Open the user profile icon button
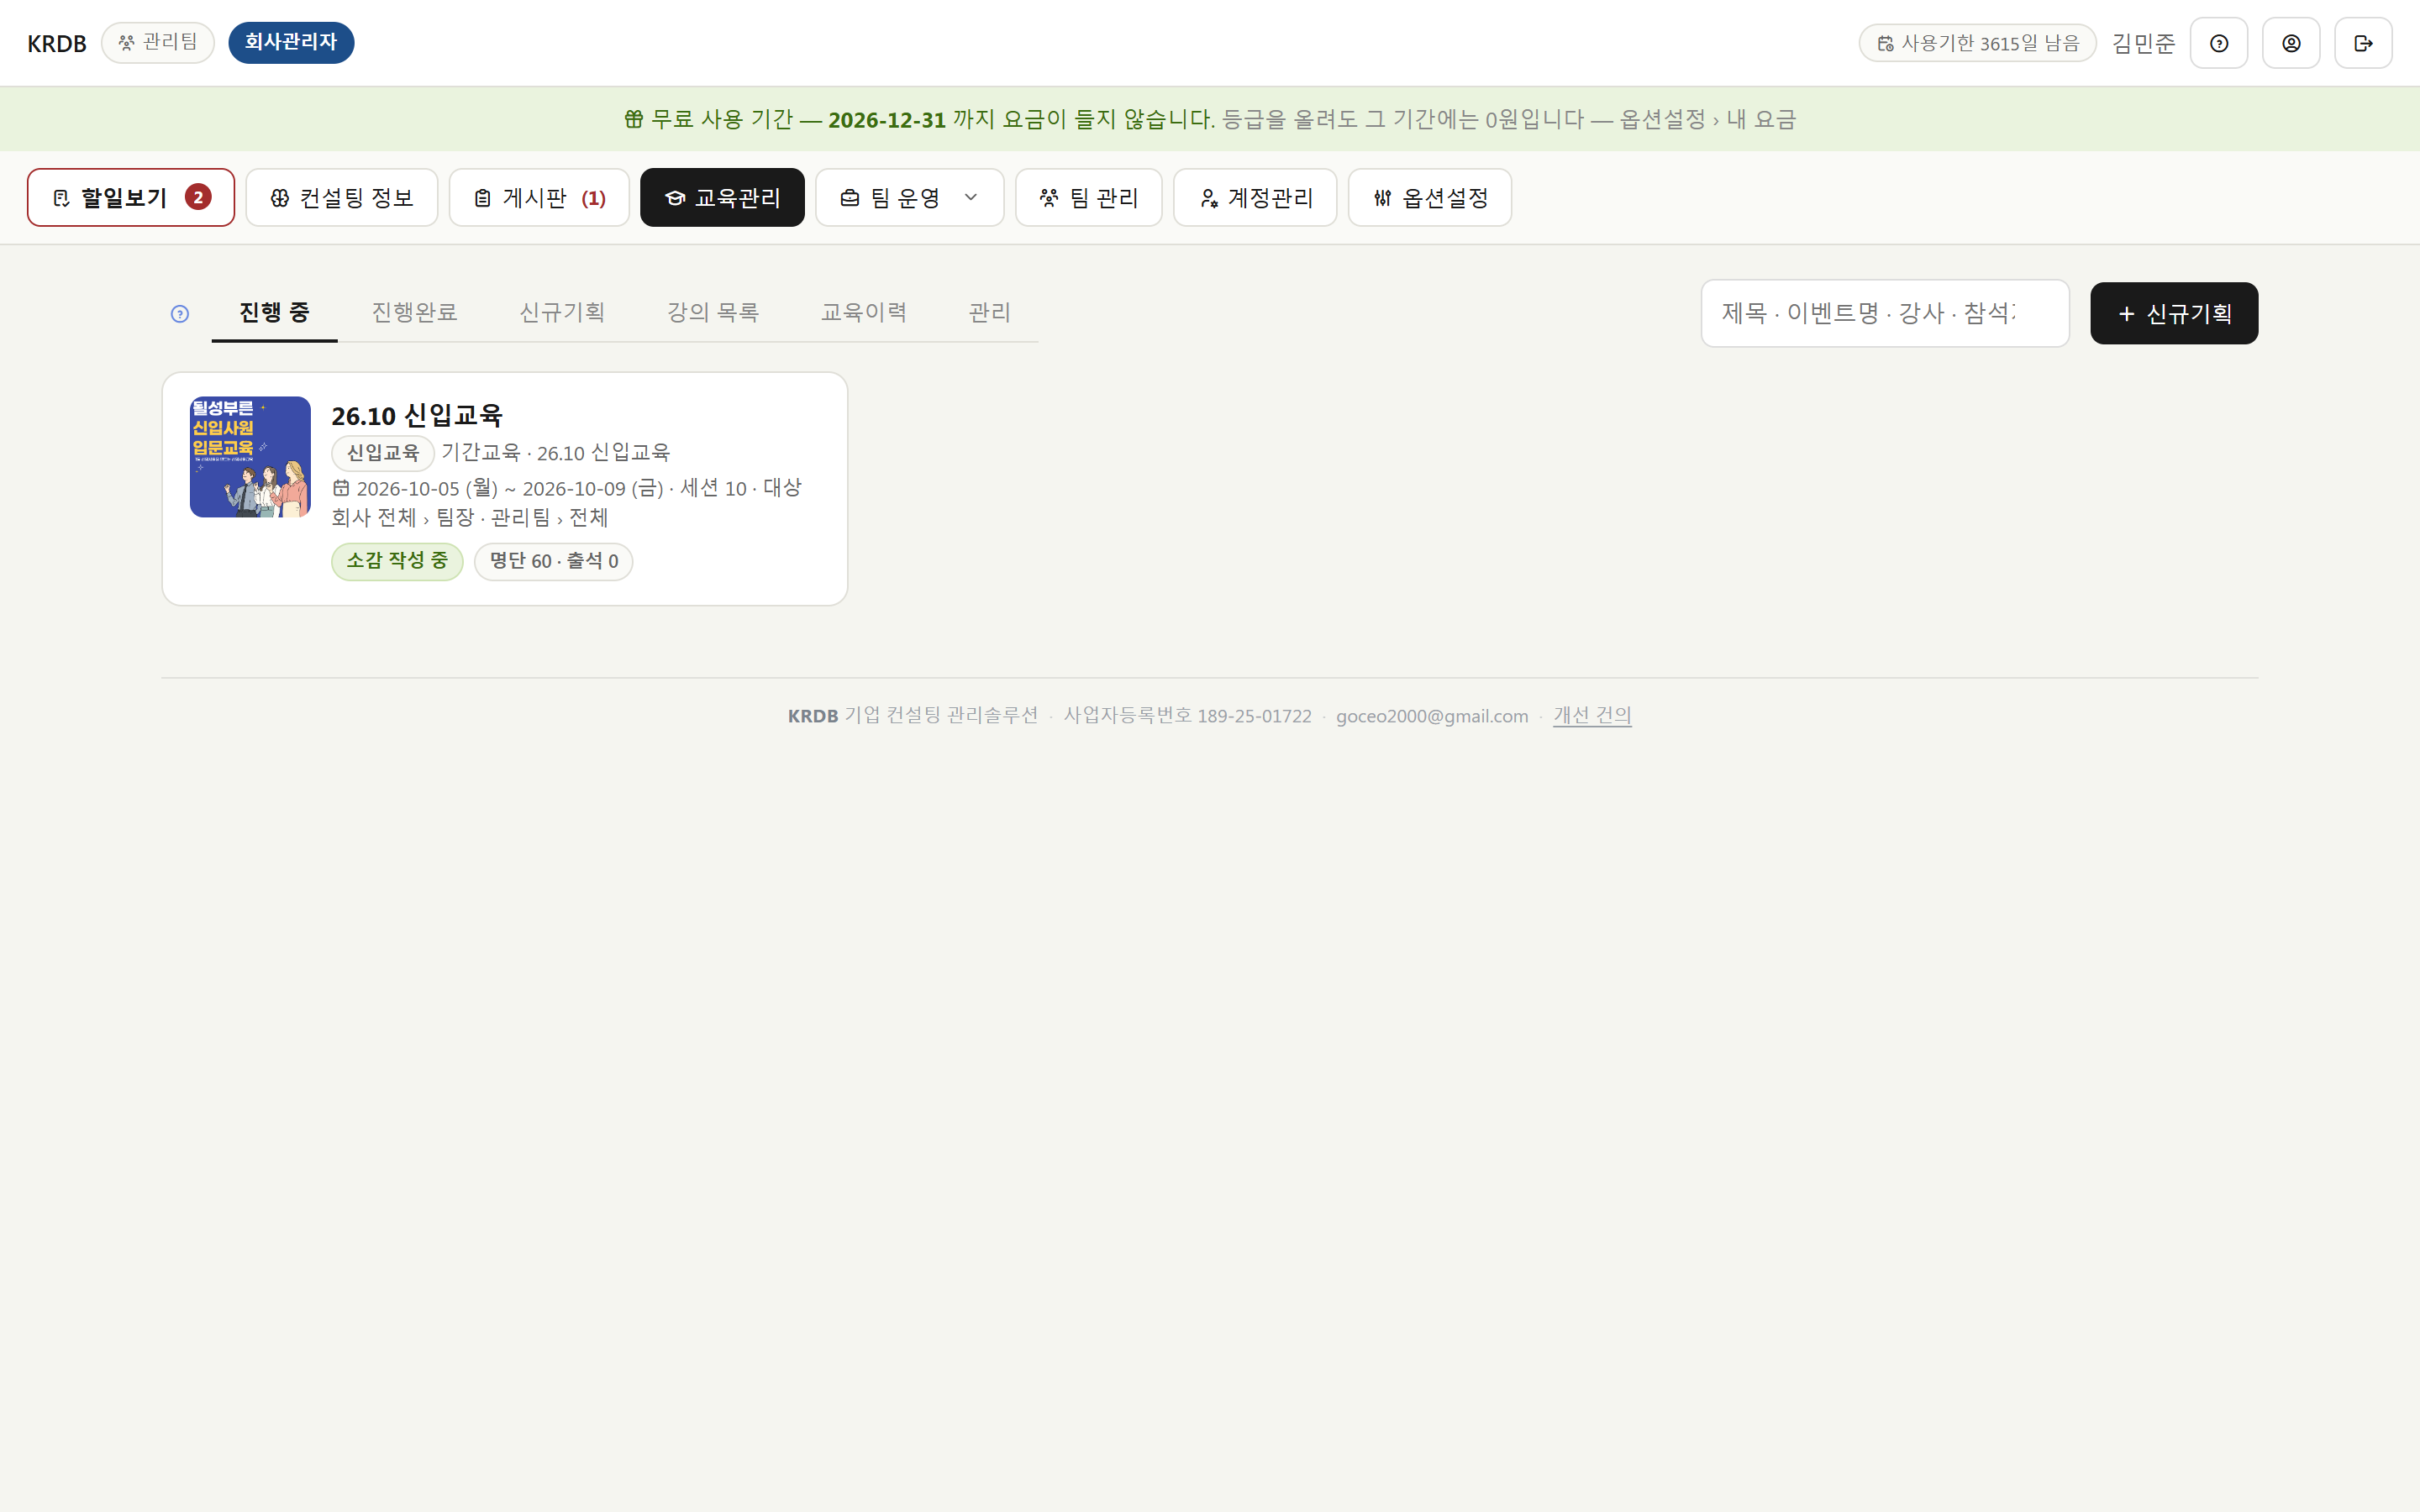 [2291, 43]
